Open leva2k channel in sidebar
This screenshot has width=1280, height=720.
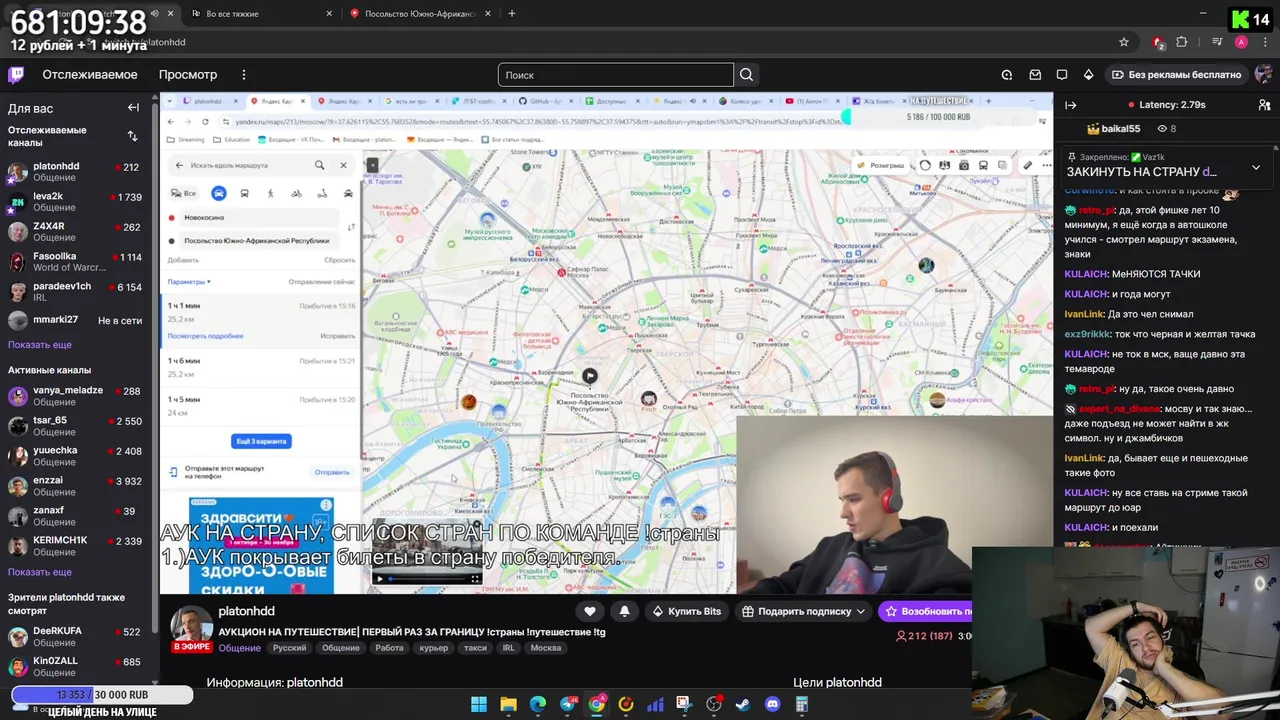pyautogui.click(x=74, y=202)
